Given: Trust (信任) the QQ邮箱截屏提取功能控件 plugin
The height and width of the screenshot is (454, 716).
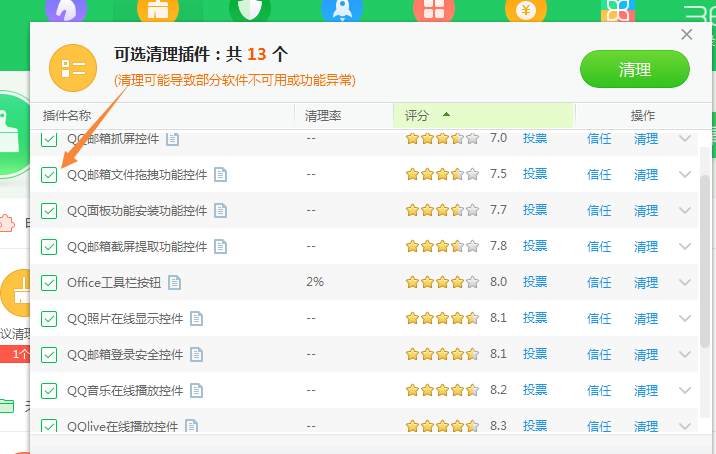Looking at the screenshot, I should click(x=599, y=247).
